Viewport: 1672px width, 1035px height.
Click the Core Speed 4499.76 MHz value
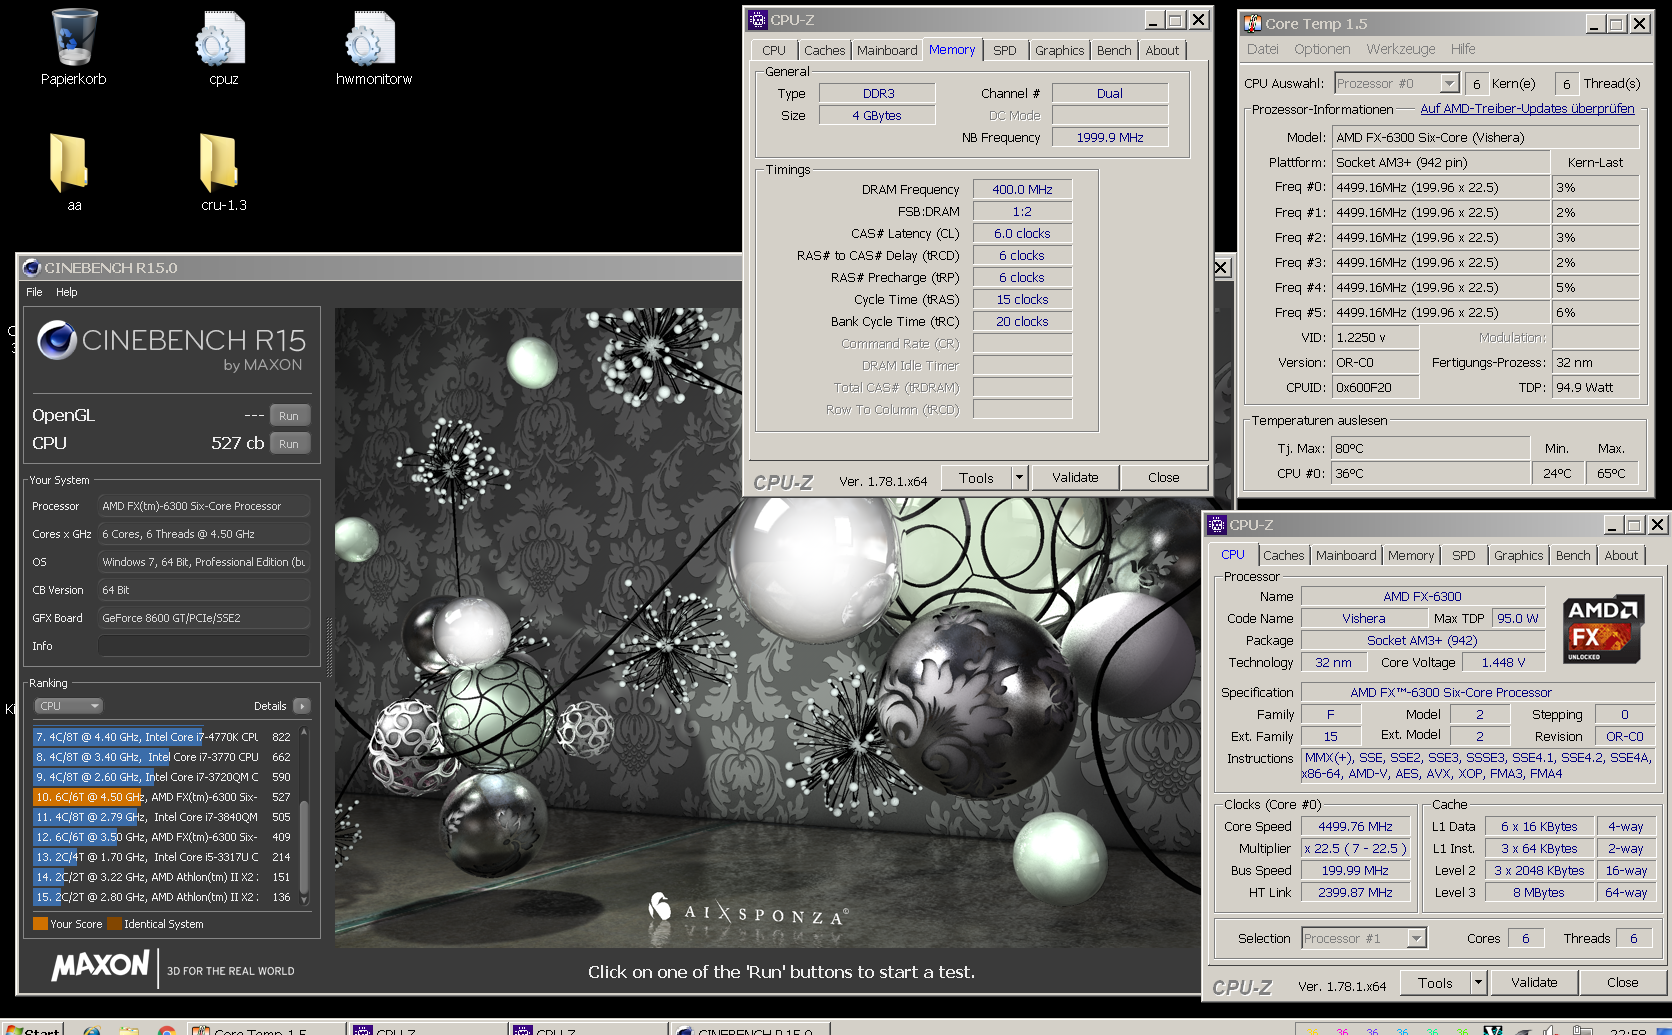pyautogui.click(x=1355, y=826)
